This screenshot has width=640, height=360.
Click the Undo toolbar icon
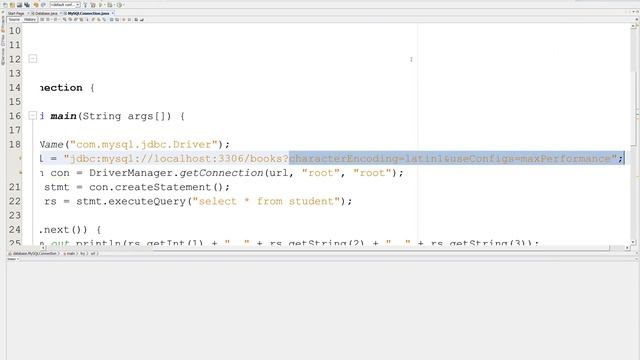pos(36,5)
